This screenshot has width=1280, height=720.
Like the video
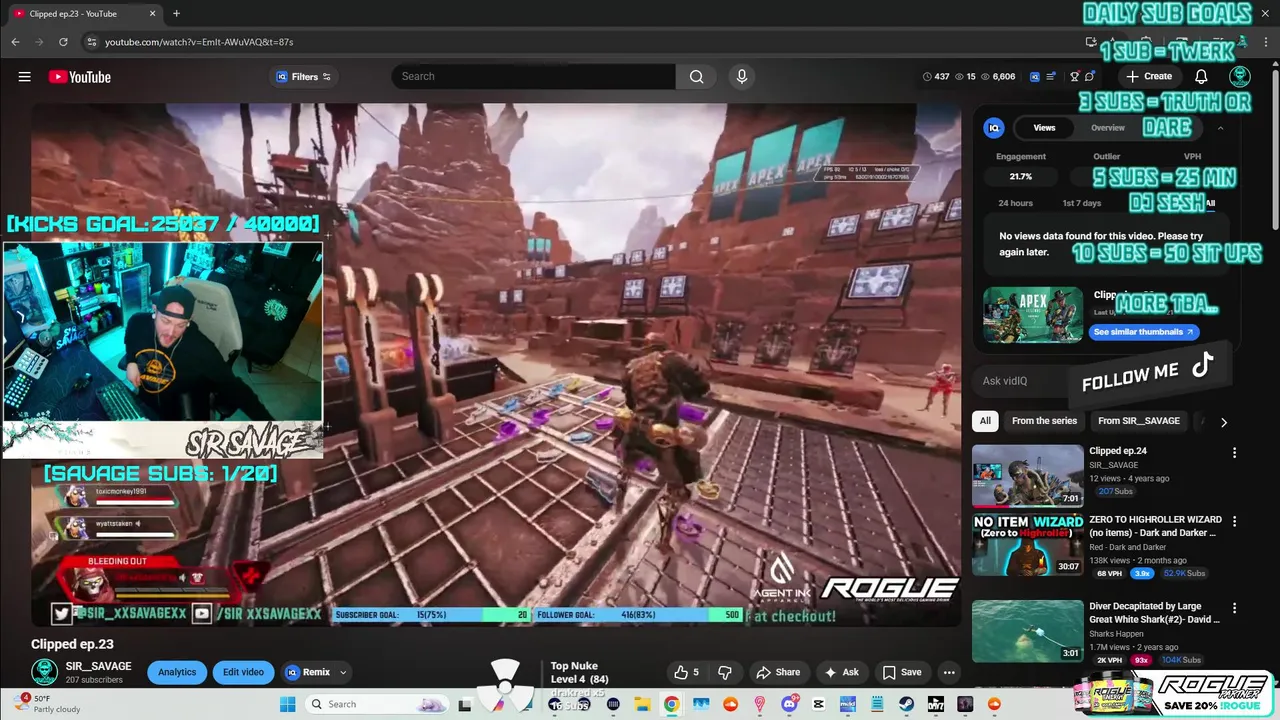(686, 672)
